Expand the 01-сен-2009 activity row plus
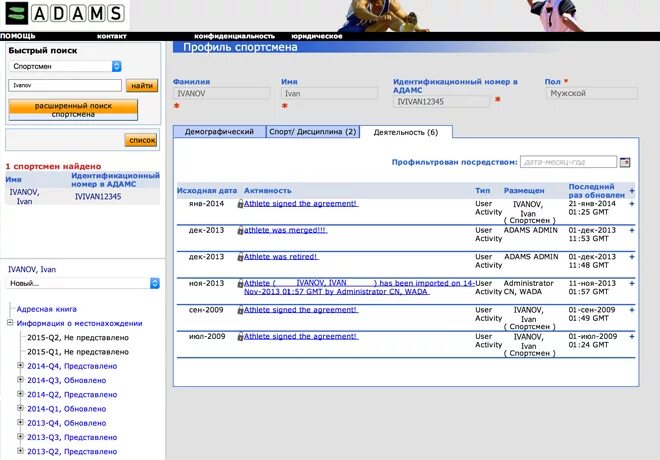660x460 pixels. 631,310
